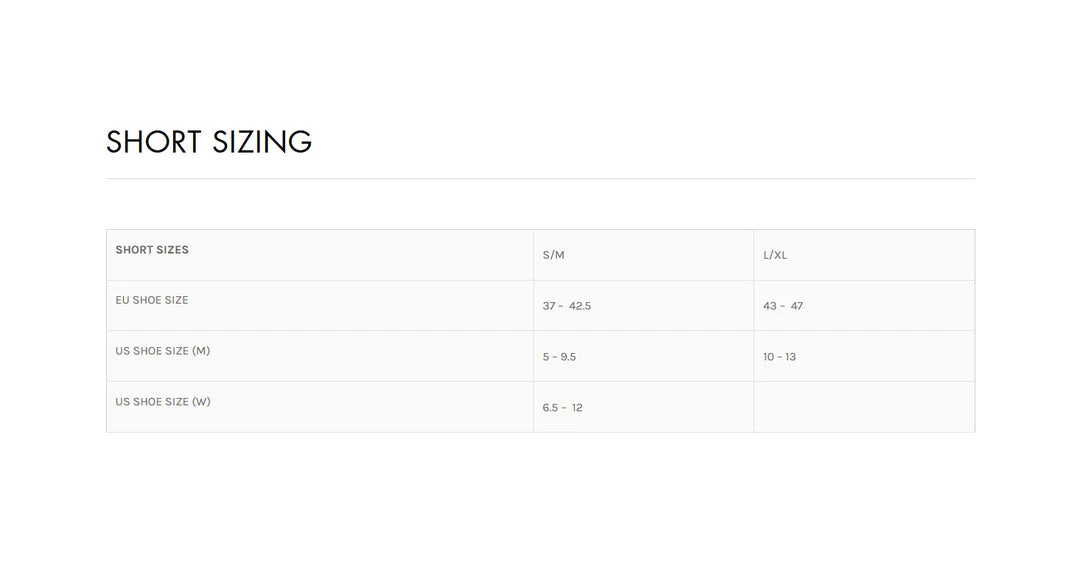Click the (W) marker in the women's label
This screenshot has height=566, width=1080.
click(x=201, y=402)
